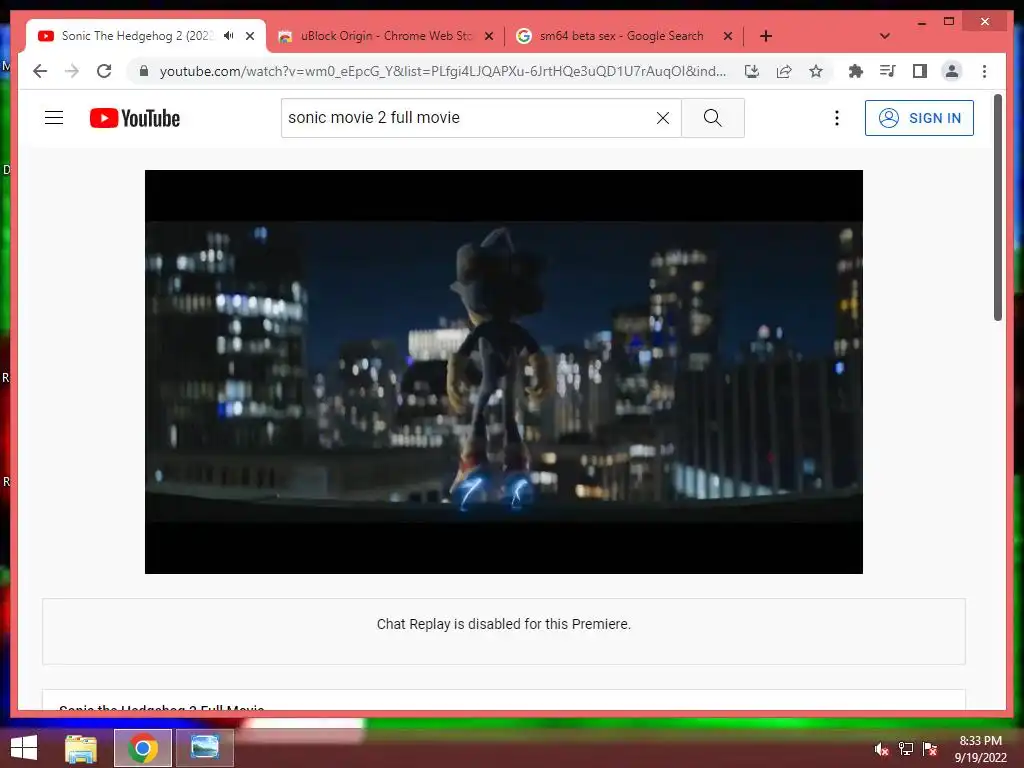
Task: Expand the tab search dropdown arrow
Action: [x=885, y=36]
